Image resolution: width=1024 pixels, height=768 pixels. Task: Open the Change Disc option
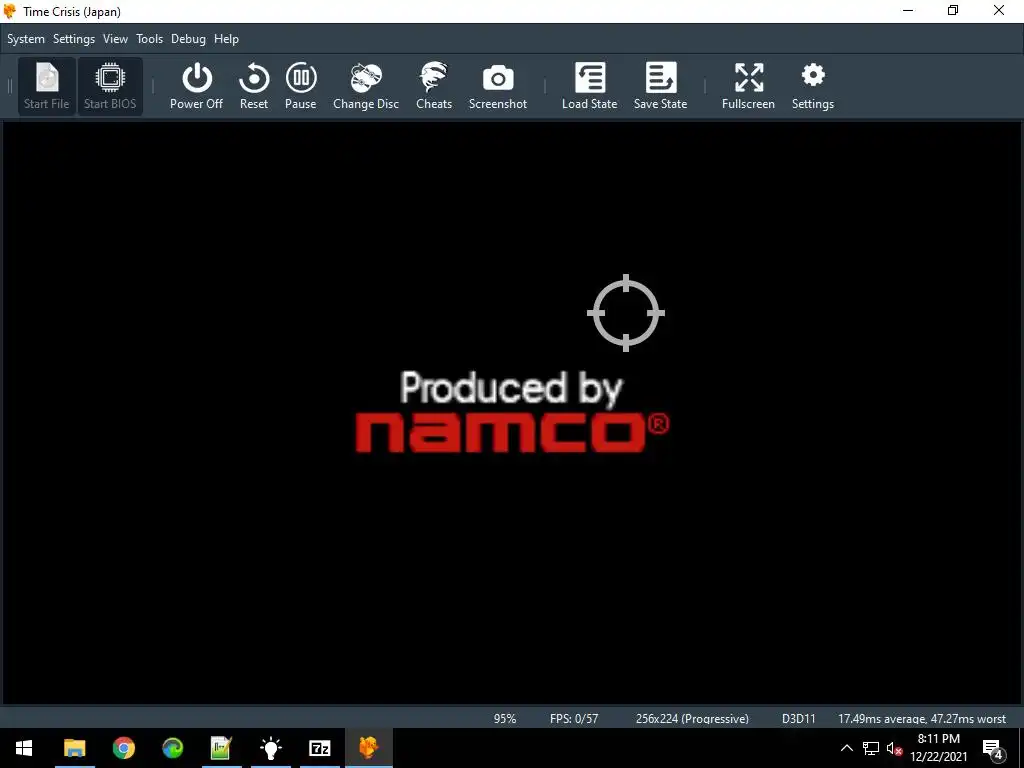366,86
